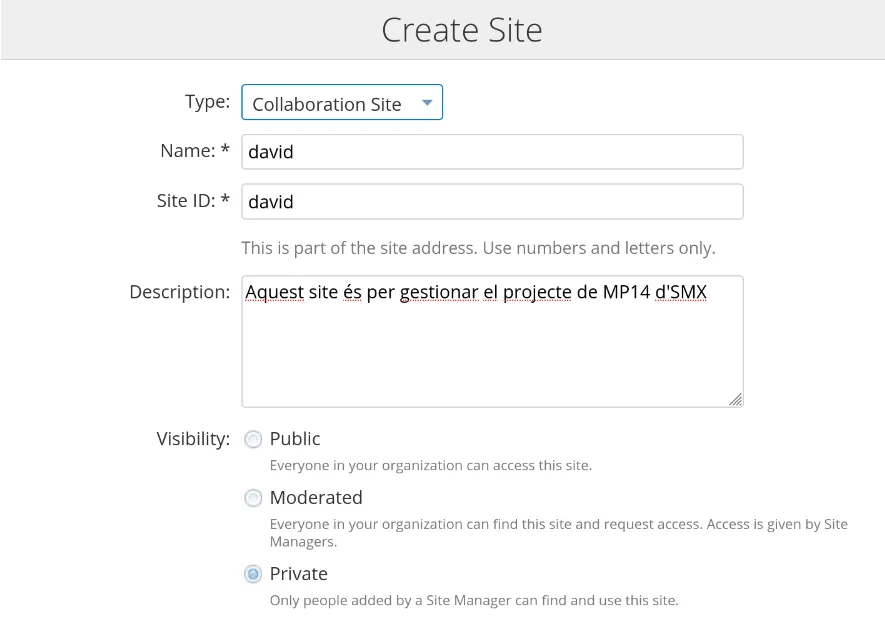The height and width of the screenshot is (631, 885).
Task: Click the Name input field containing david
Action: click(x=492, y=152)
